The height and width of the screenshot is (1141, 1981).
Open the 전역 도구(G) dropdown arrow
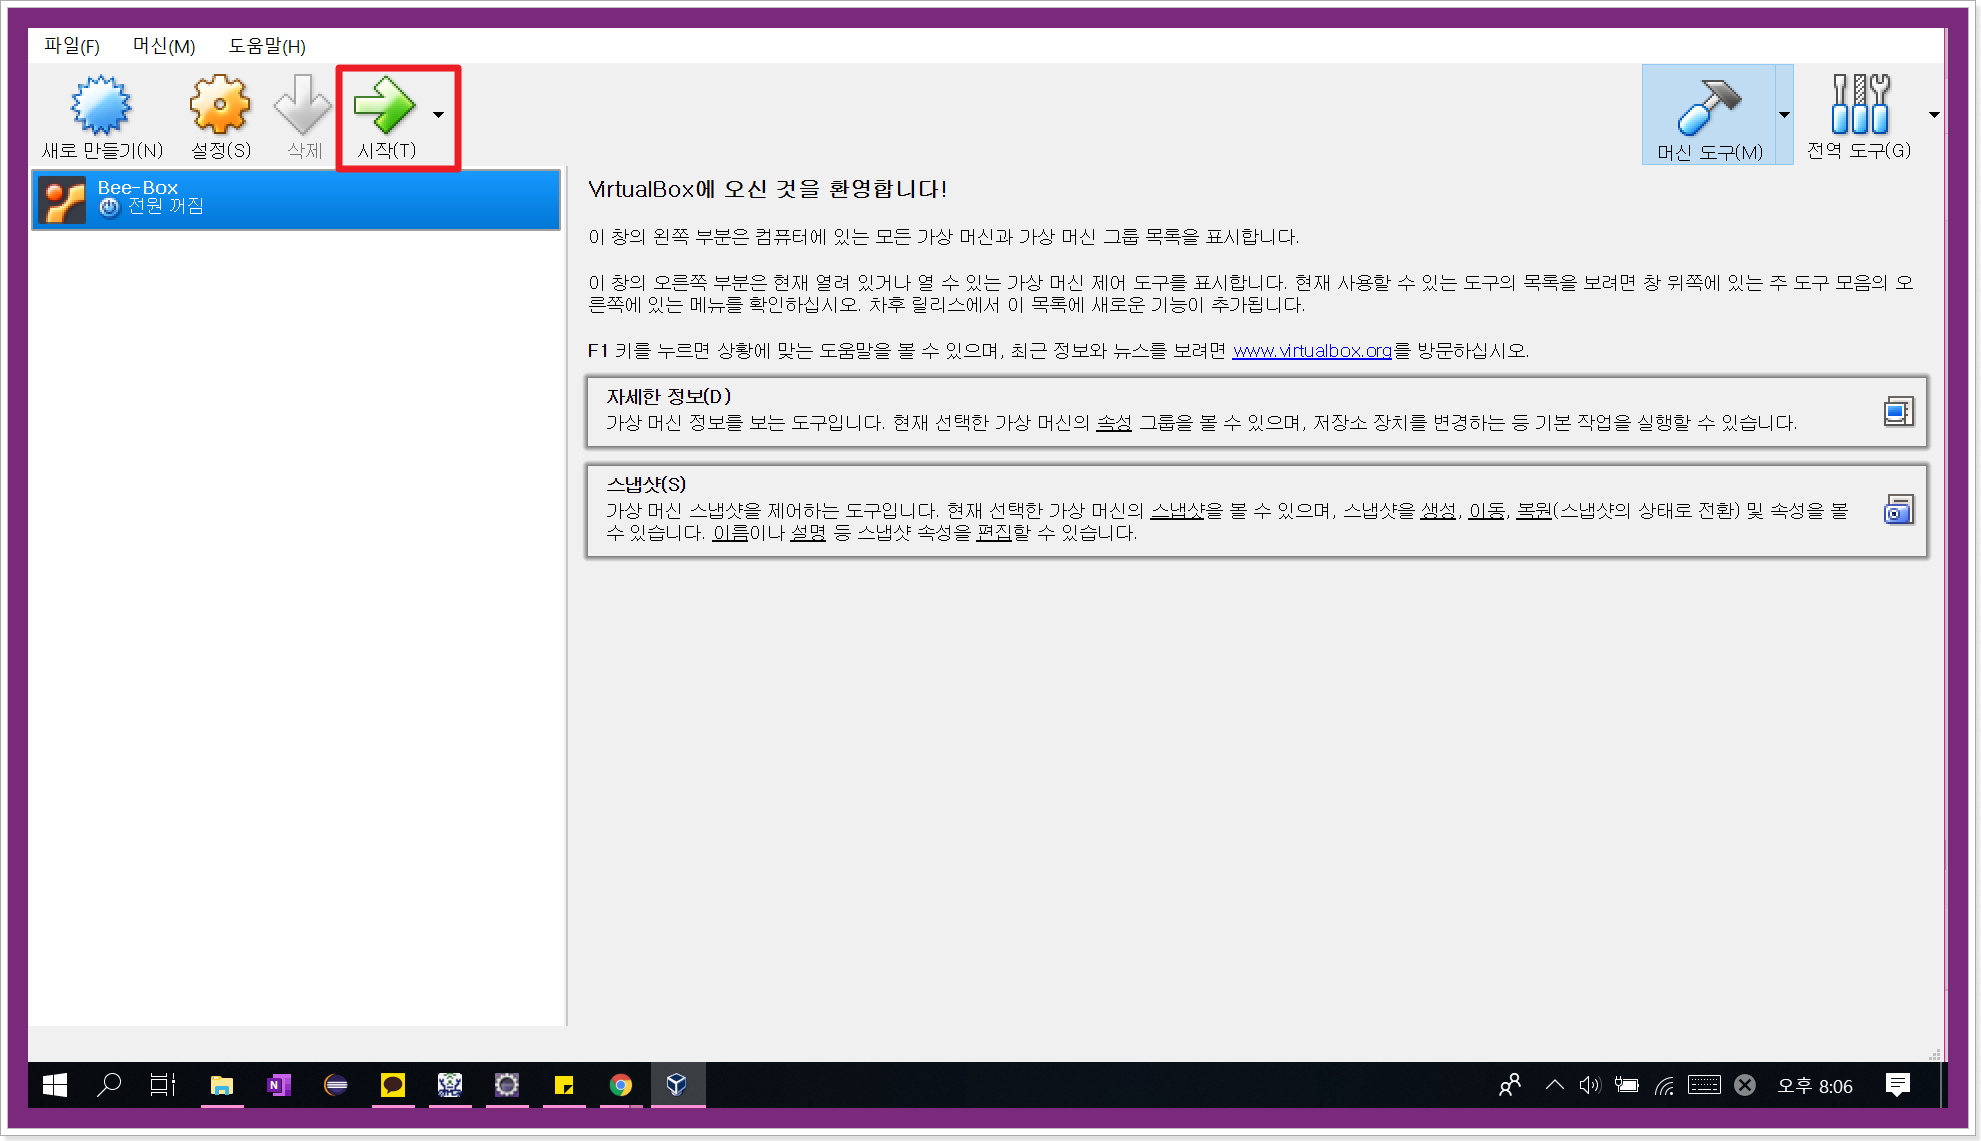(x=1934, y=115)
